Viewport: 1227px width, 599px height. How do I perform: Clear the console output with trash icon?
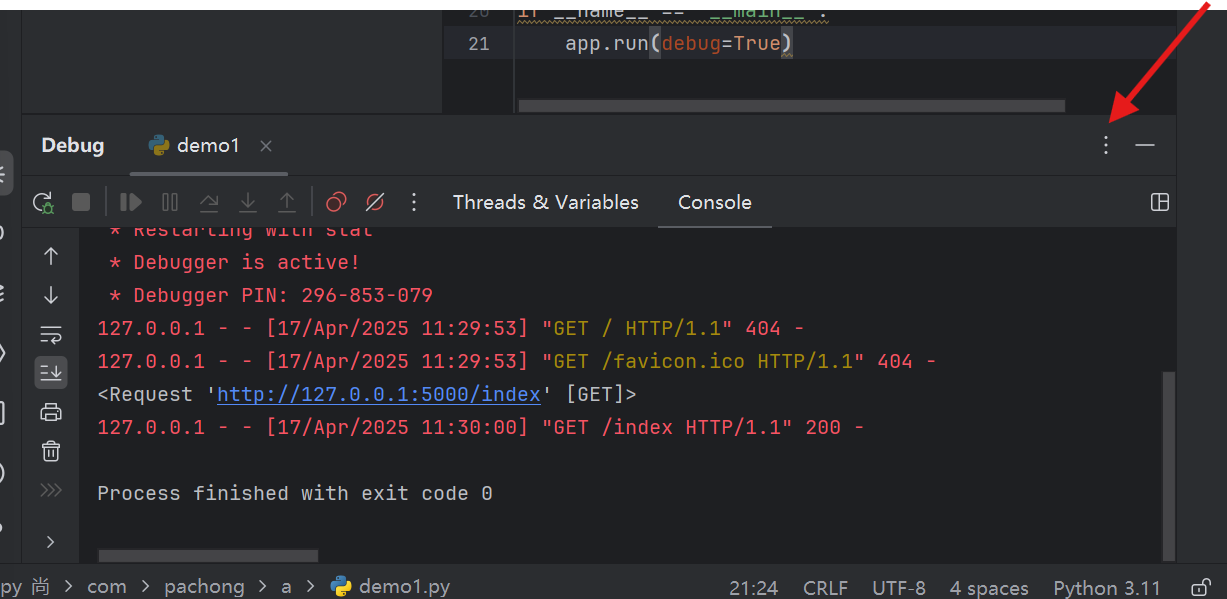(50, 451)
